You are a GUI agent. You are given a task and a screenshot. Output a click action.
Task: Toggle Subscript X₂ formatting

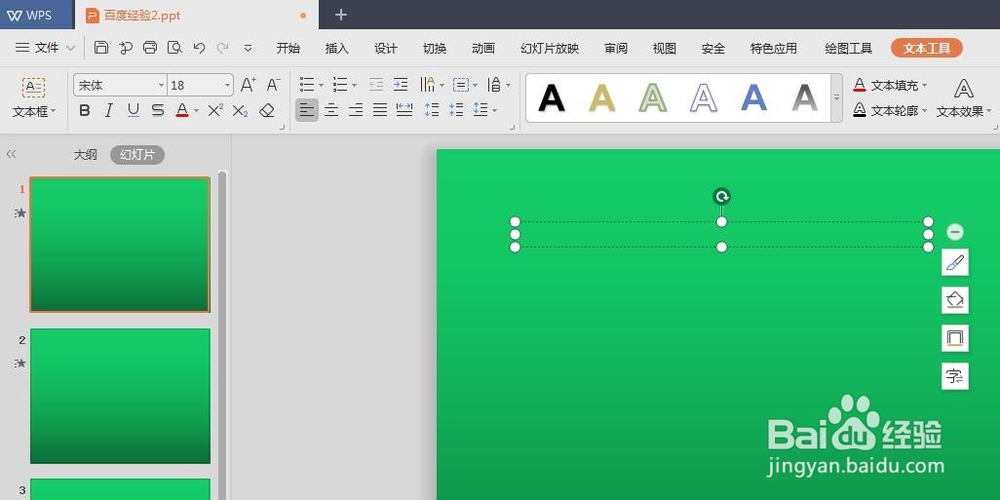(x=240, y=111)
